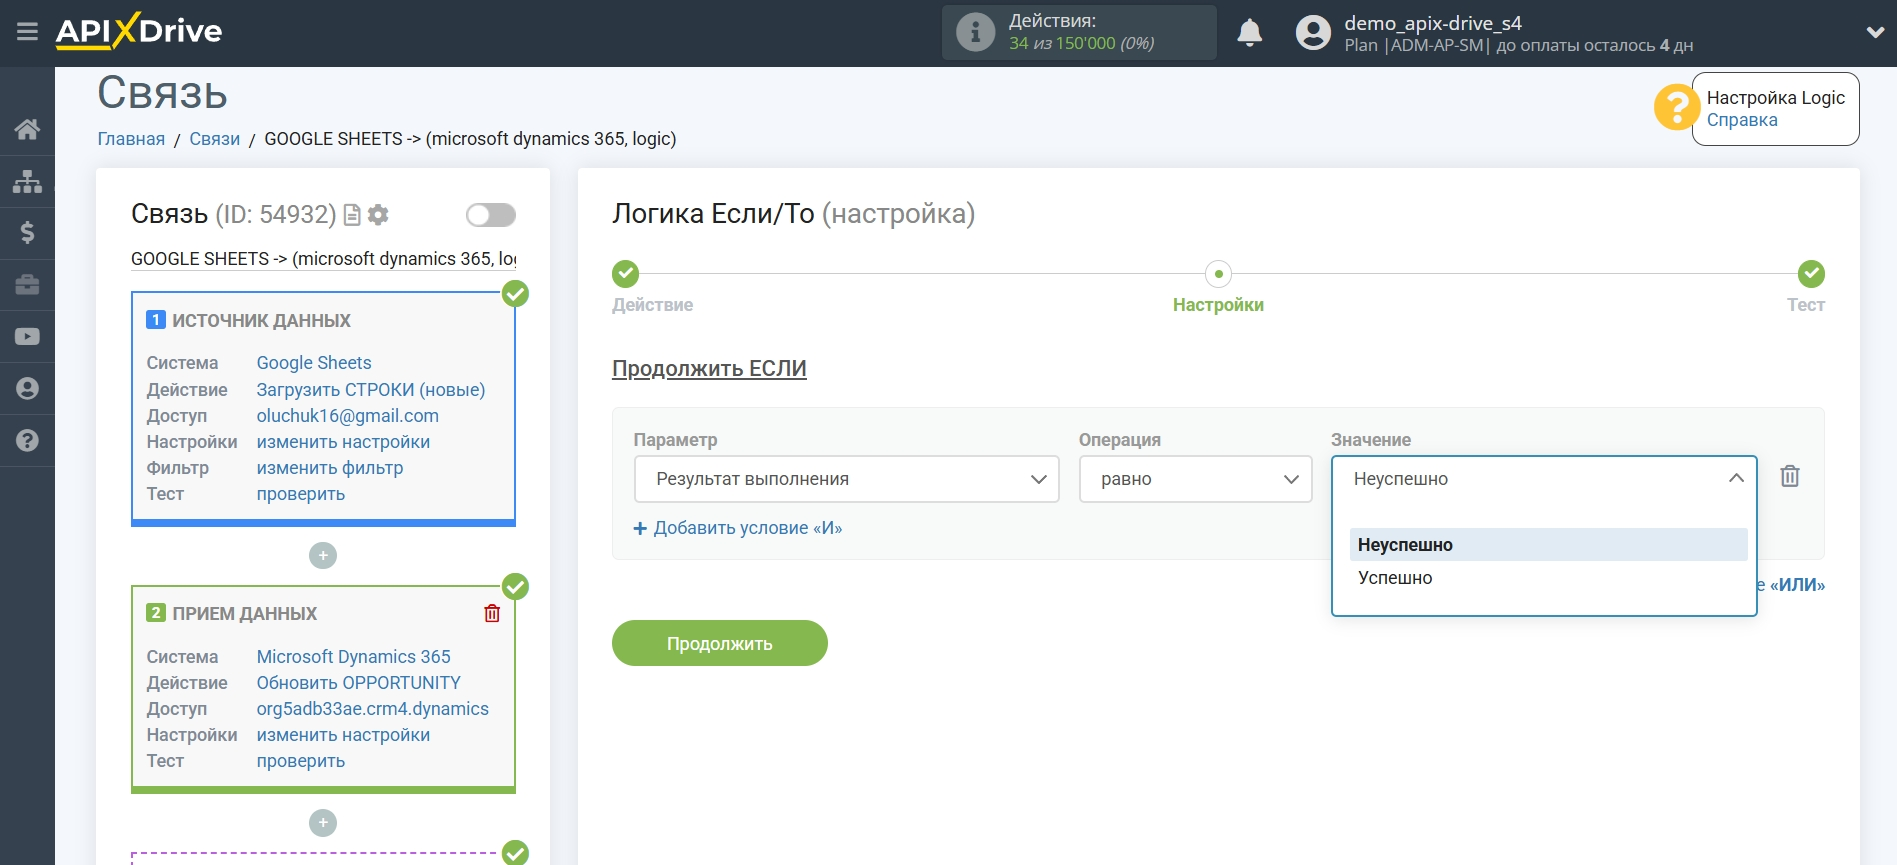This screenshot has height=865, width=1897.
Task: Open connection document copy icon
Action: [352, 215]
